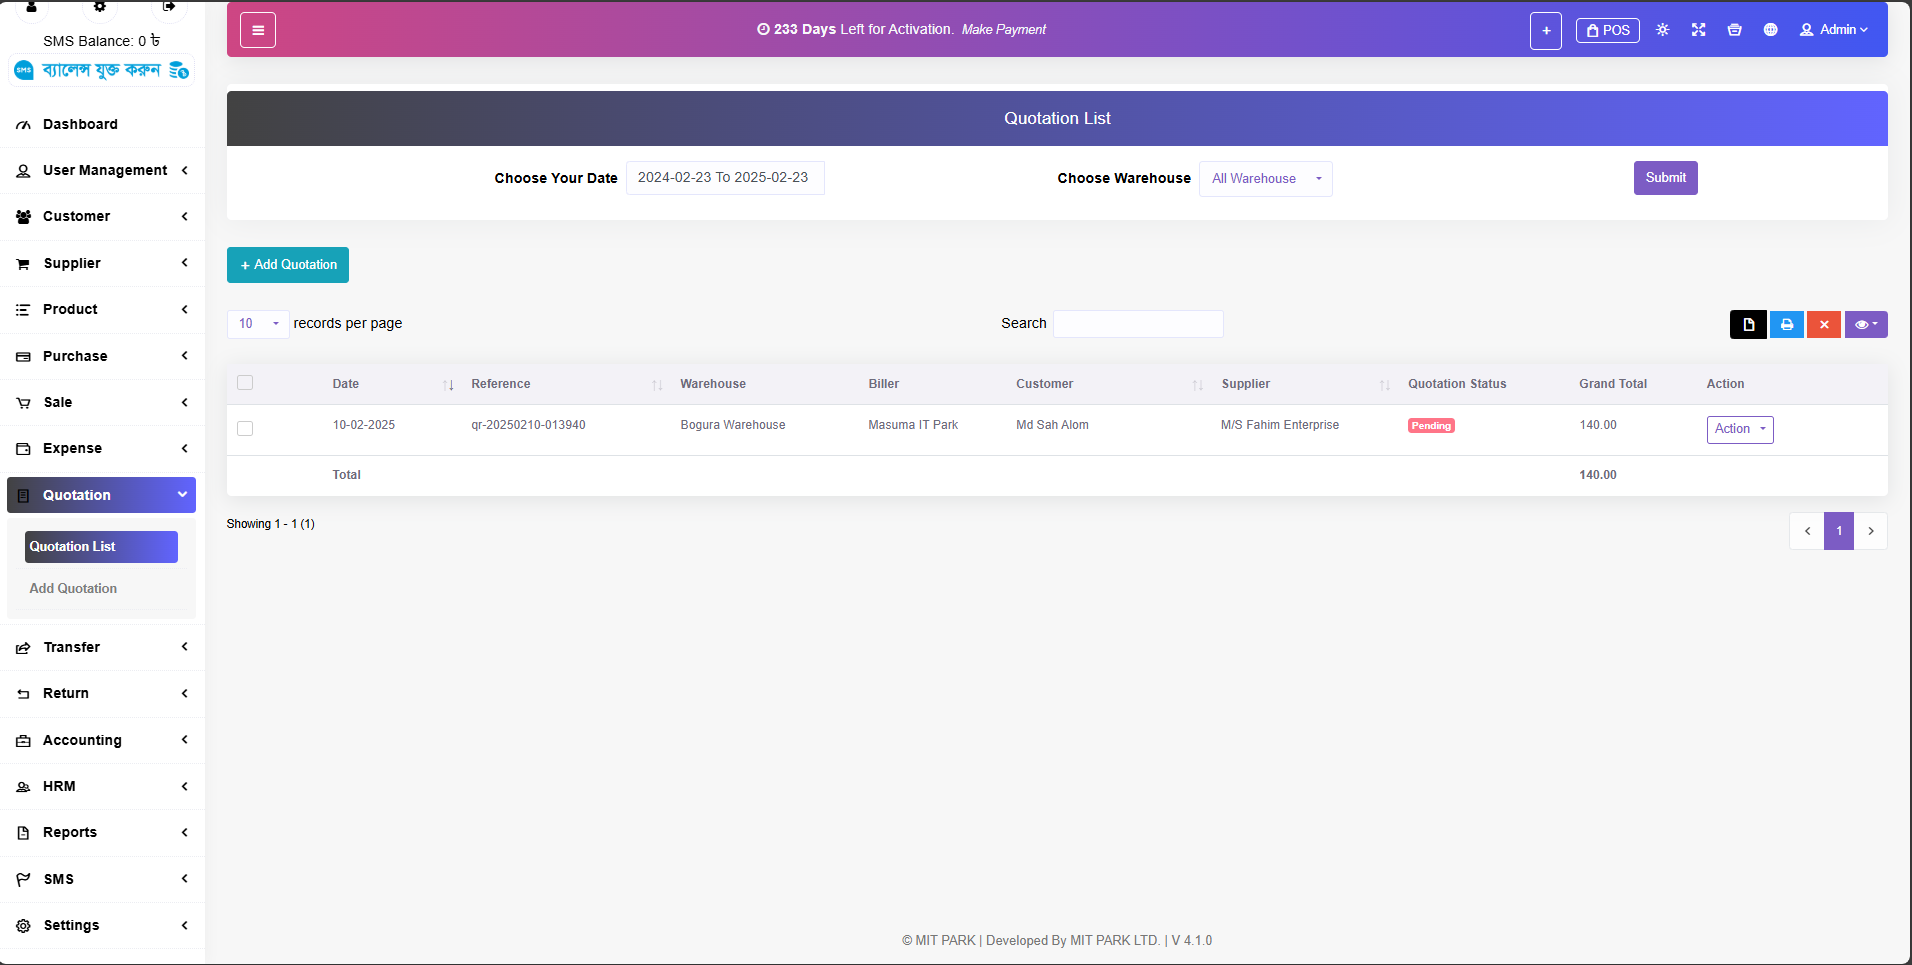Open the cash register drawer icon

click(1734, 30)
